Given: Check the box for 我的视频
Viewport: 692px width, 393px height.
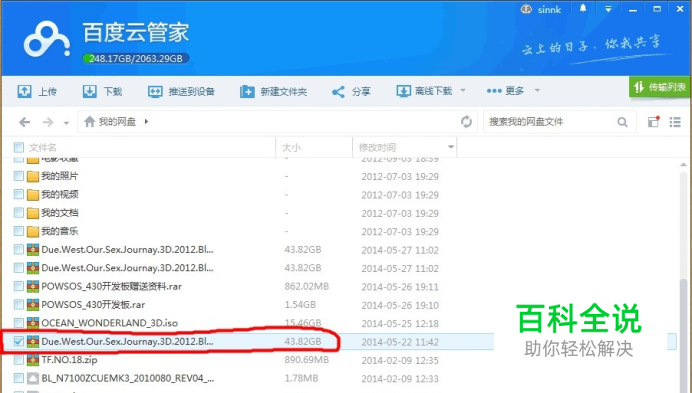Looking at the screenshot, I should point(19,194).
